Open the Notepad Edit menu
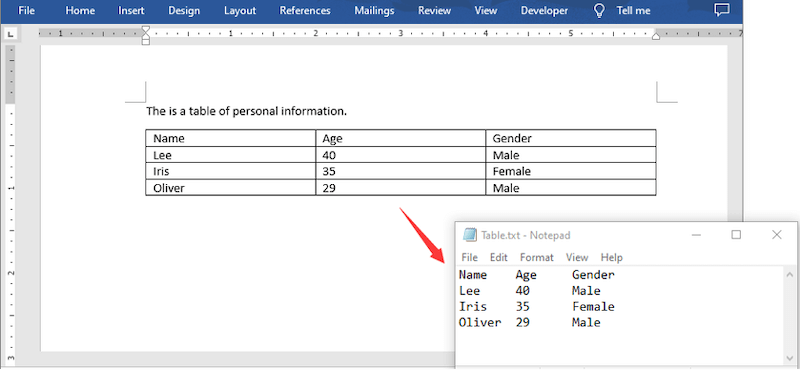The image size is (800, 370). click(x=499, y=257)
